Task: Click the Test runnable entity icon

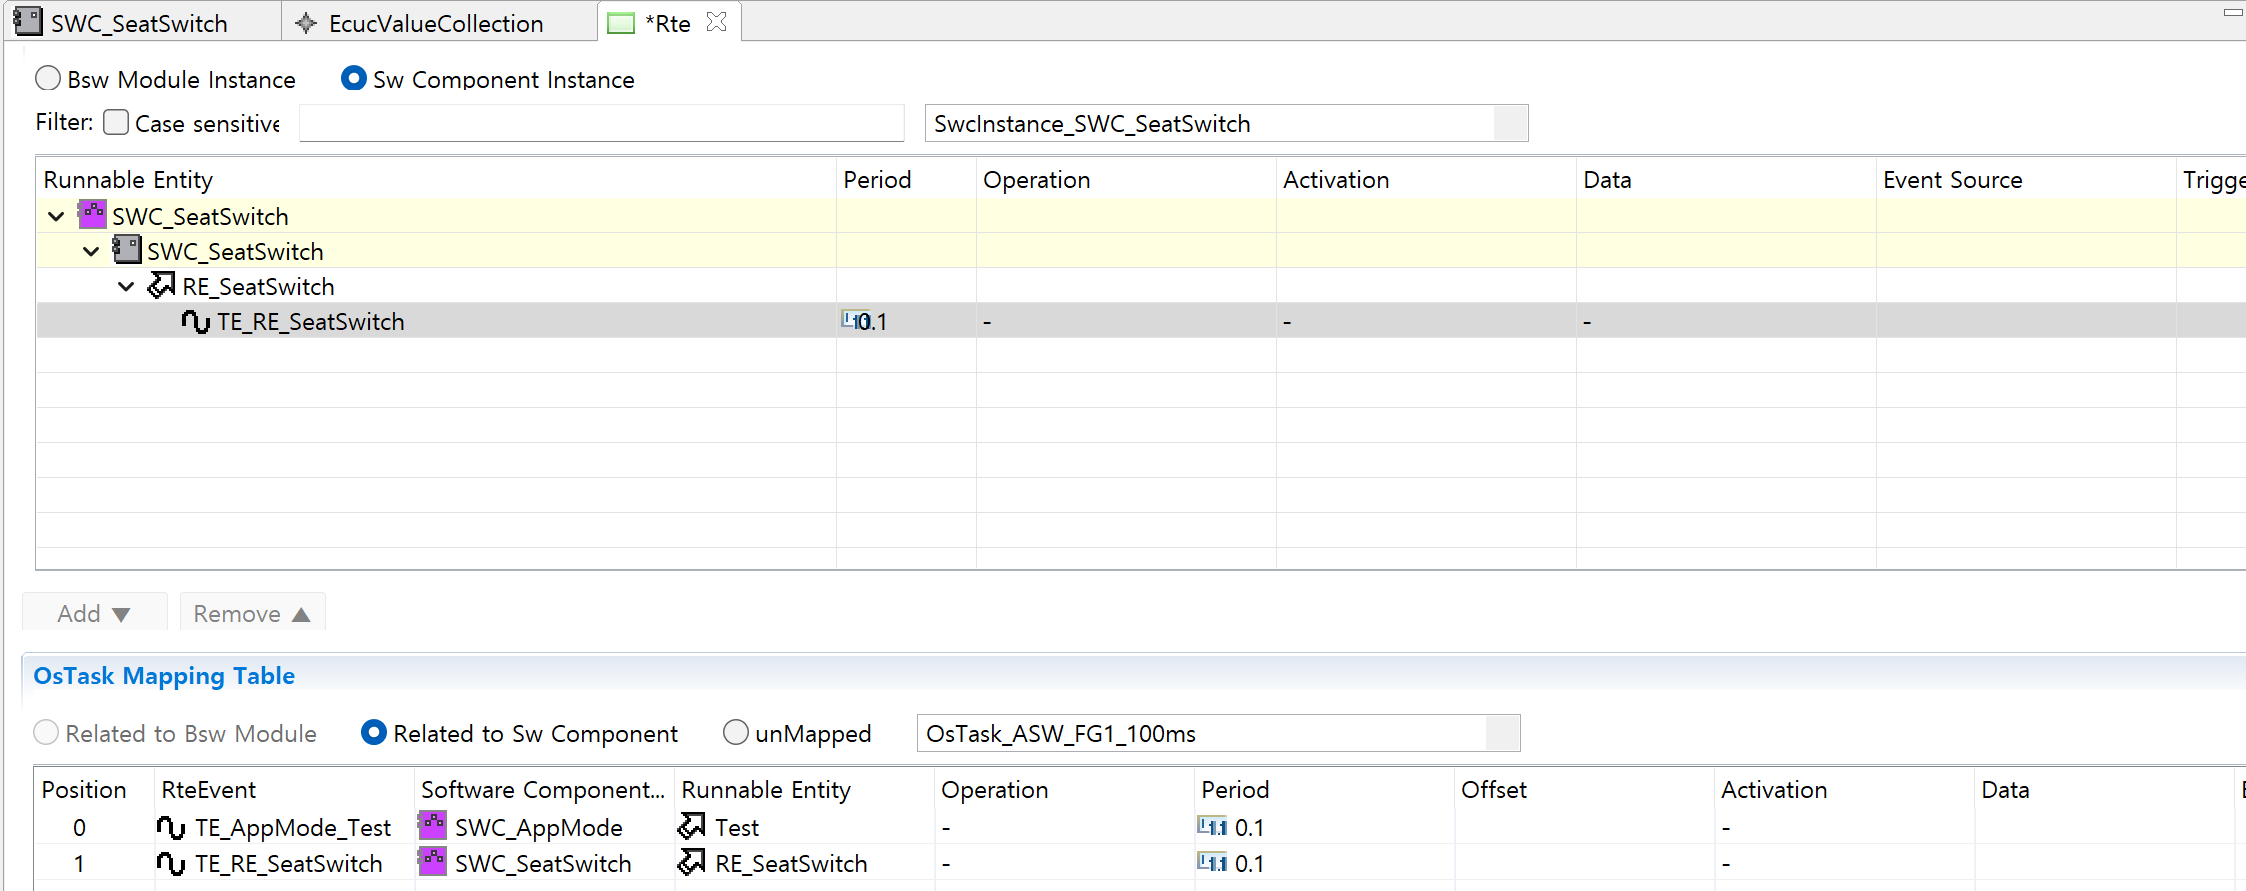Action: pos(692,826)
